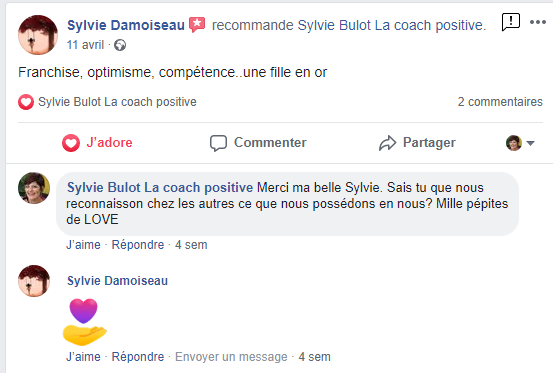Open the post options three-dots menu

pyautogui.click(x=537, y=22)
